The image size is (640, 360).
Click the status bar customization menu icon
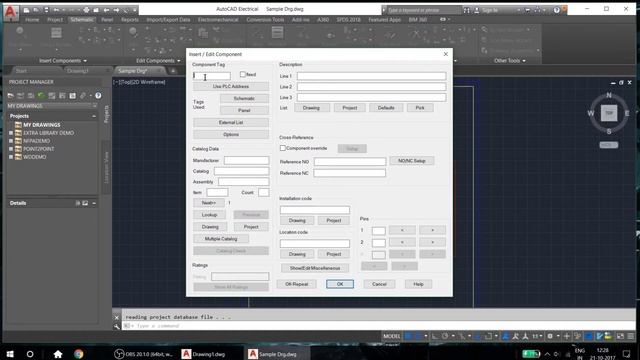[631, 336]
